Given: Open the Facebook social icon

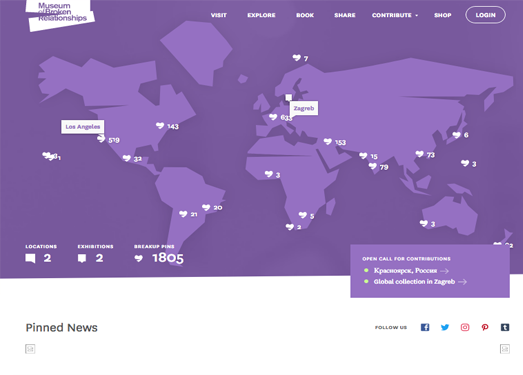Looking at the screenshot, I should coord(425,327).
